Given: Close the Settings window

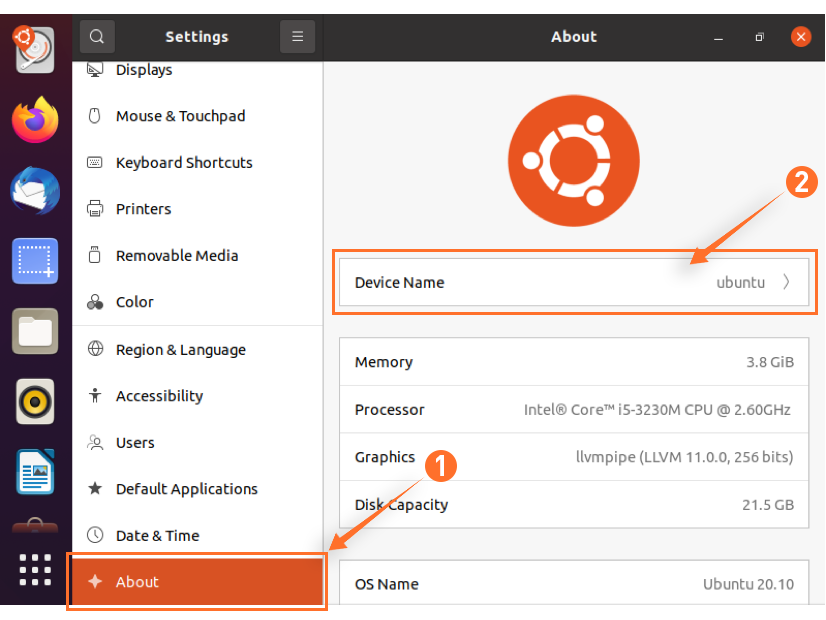Looking at the screenshot, I should click(801, 36).
